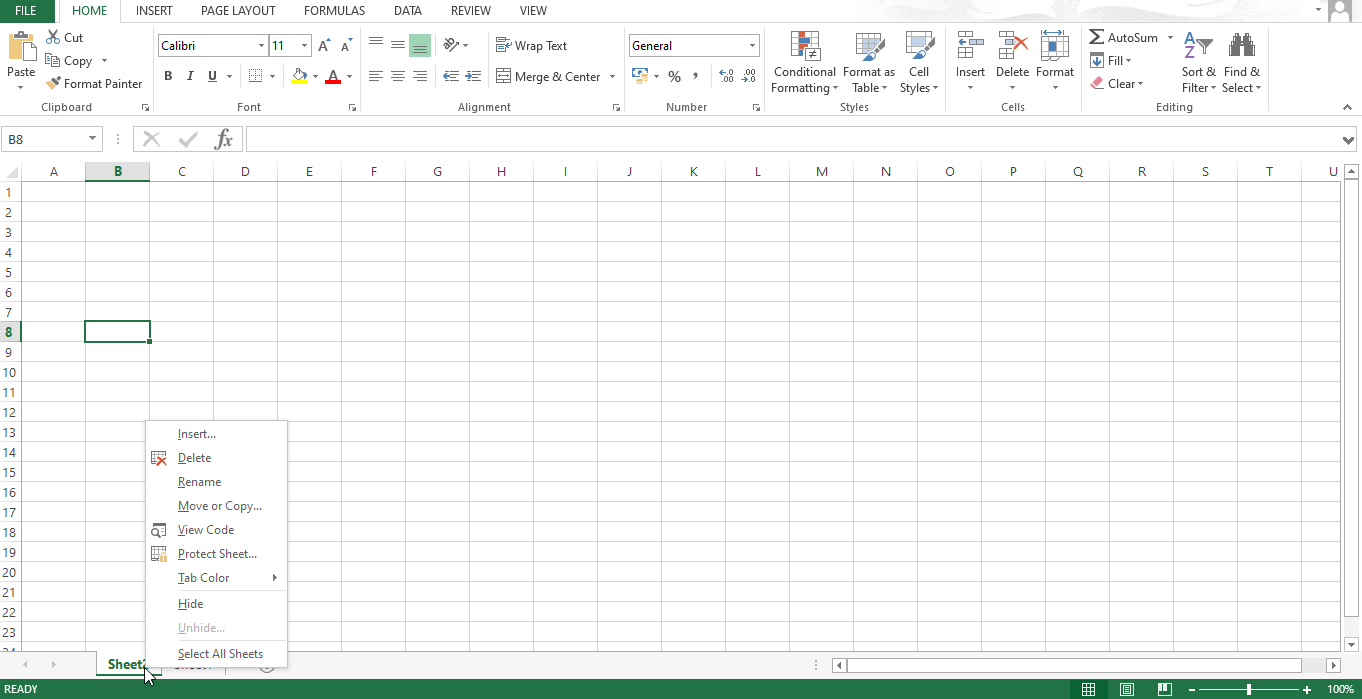Toggle Wrap Text
Screen dimensions: 1362x699
531,45
